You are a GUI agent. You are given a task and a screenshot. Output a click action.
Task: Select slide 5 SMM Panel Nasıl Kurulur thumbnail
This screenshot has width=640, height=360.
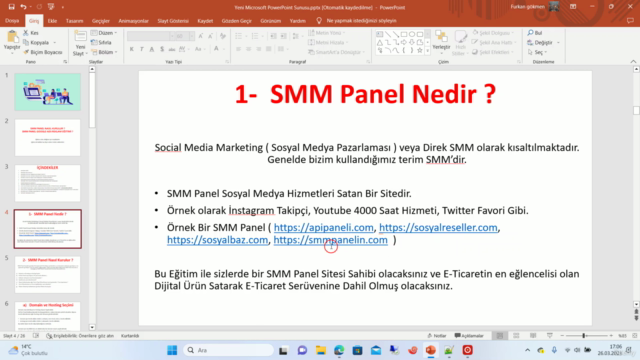[x=48, y=275]
